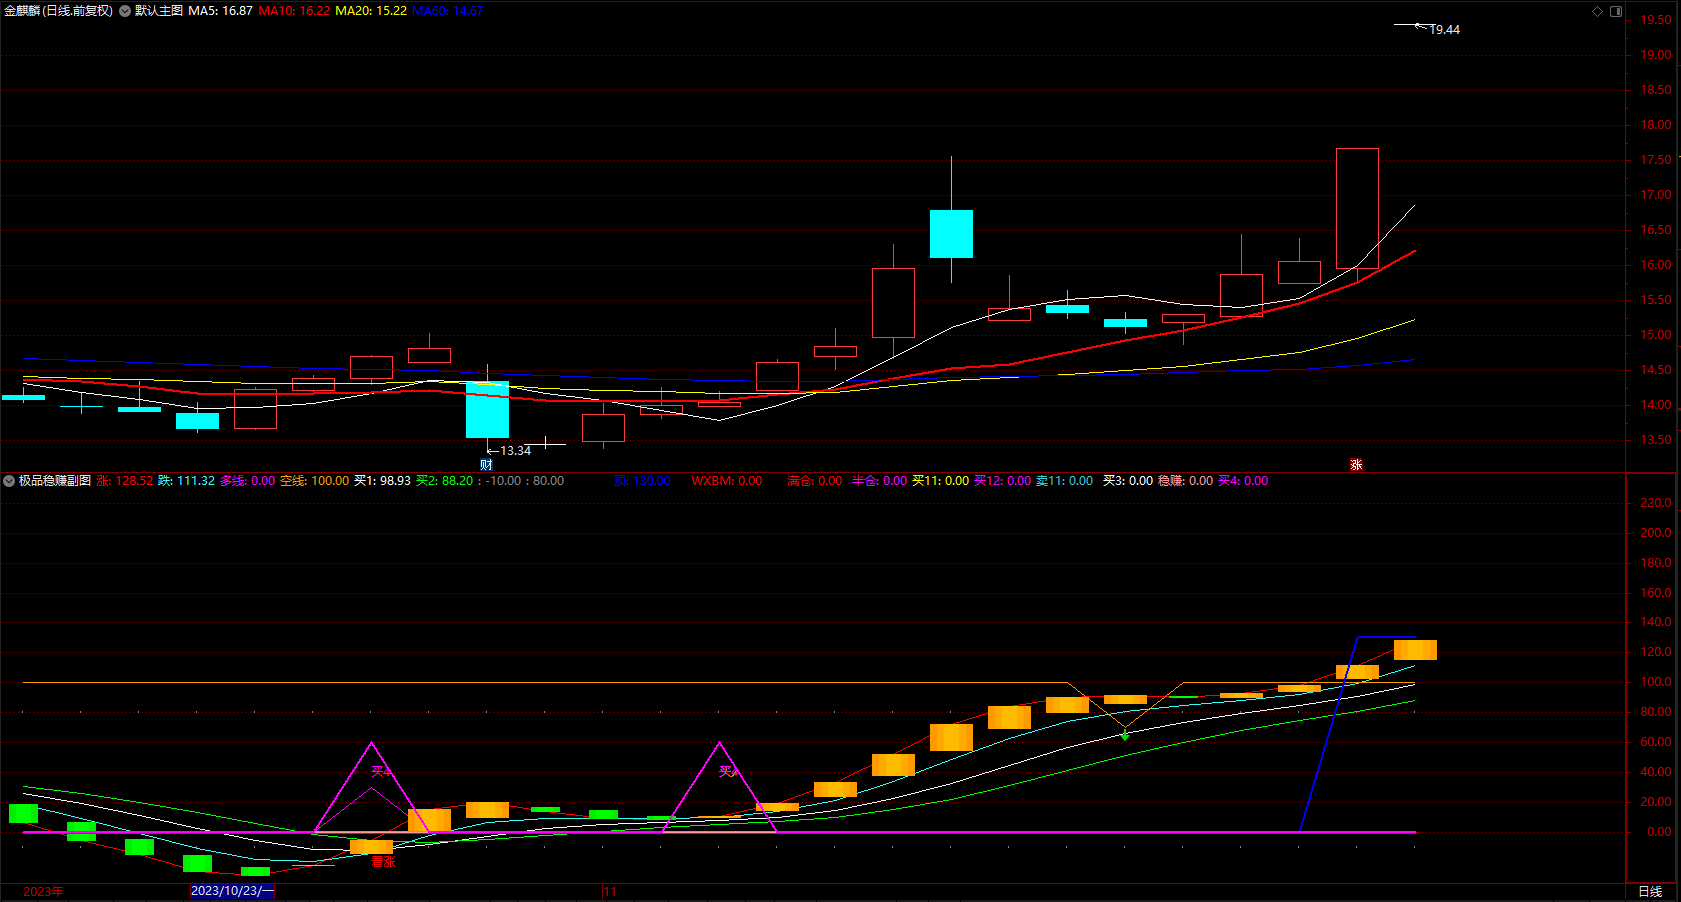Click the 日线 period button at bottom right
The image size is (1681, 902).
(1650, 891)
